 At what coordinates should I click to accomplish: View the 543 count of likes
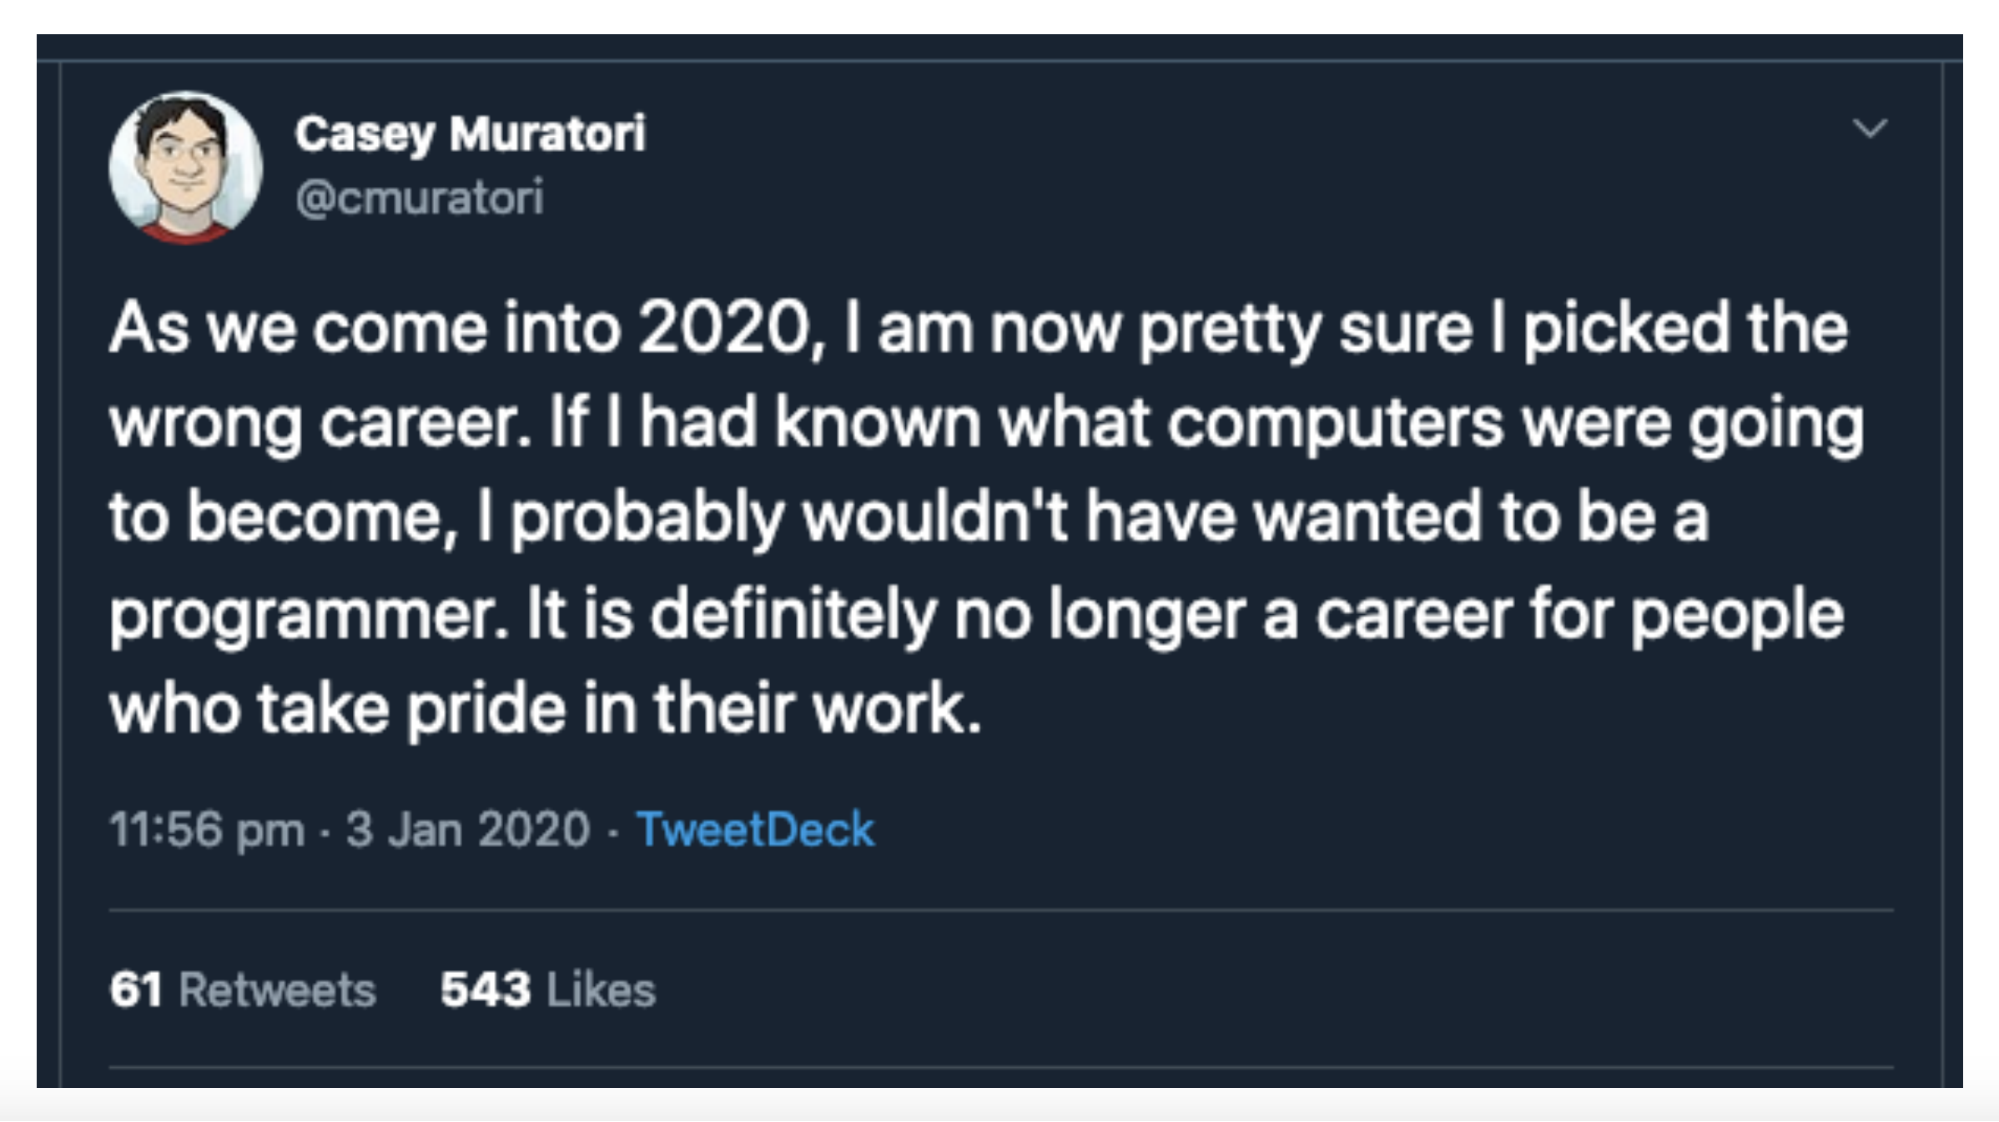pos(485,990)
